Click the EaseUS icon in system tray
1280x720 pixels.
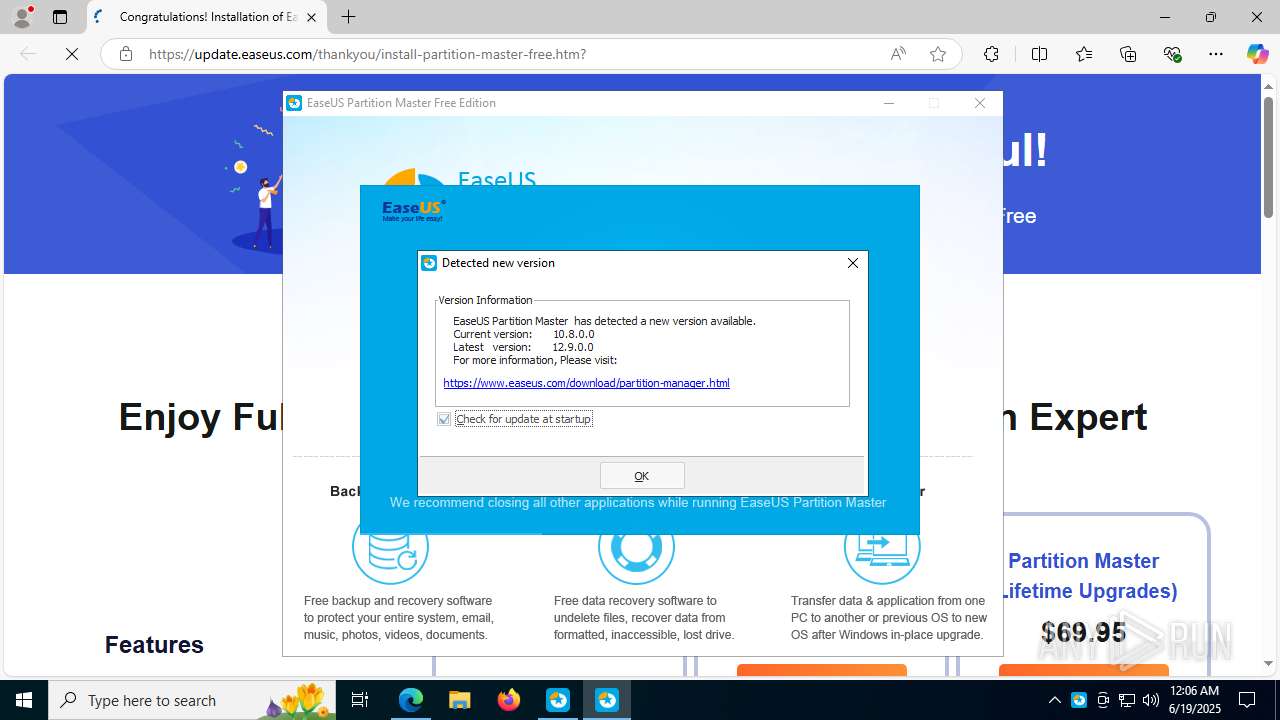point(1079,700)
